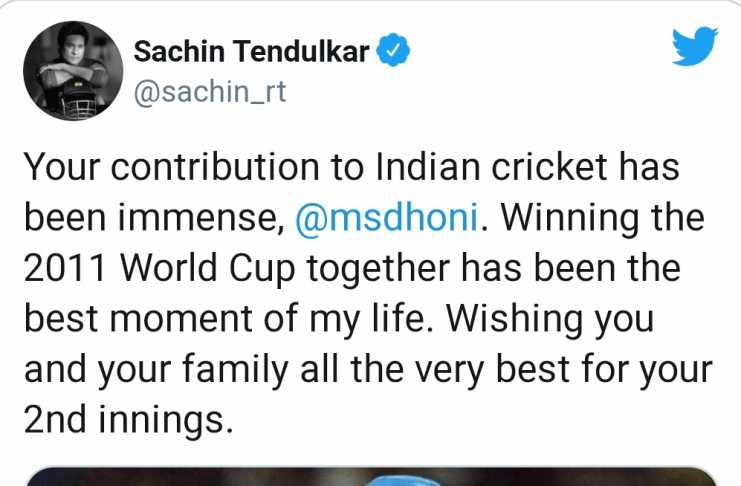Click the Twitter bird logo
This screenshot has height=486, width=741.
pos(695,46)
